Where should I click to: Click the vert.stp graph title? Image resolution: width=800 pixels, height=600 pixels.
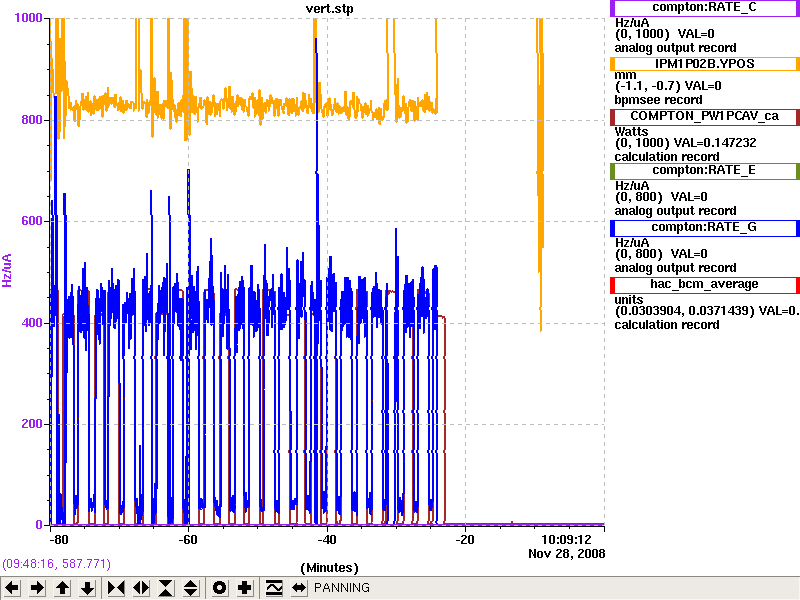click(329, 9)
